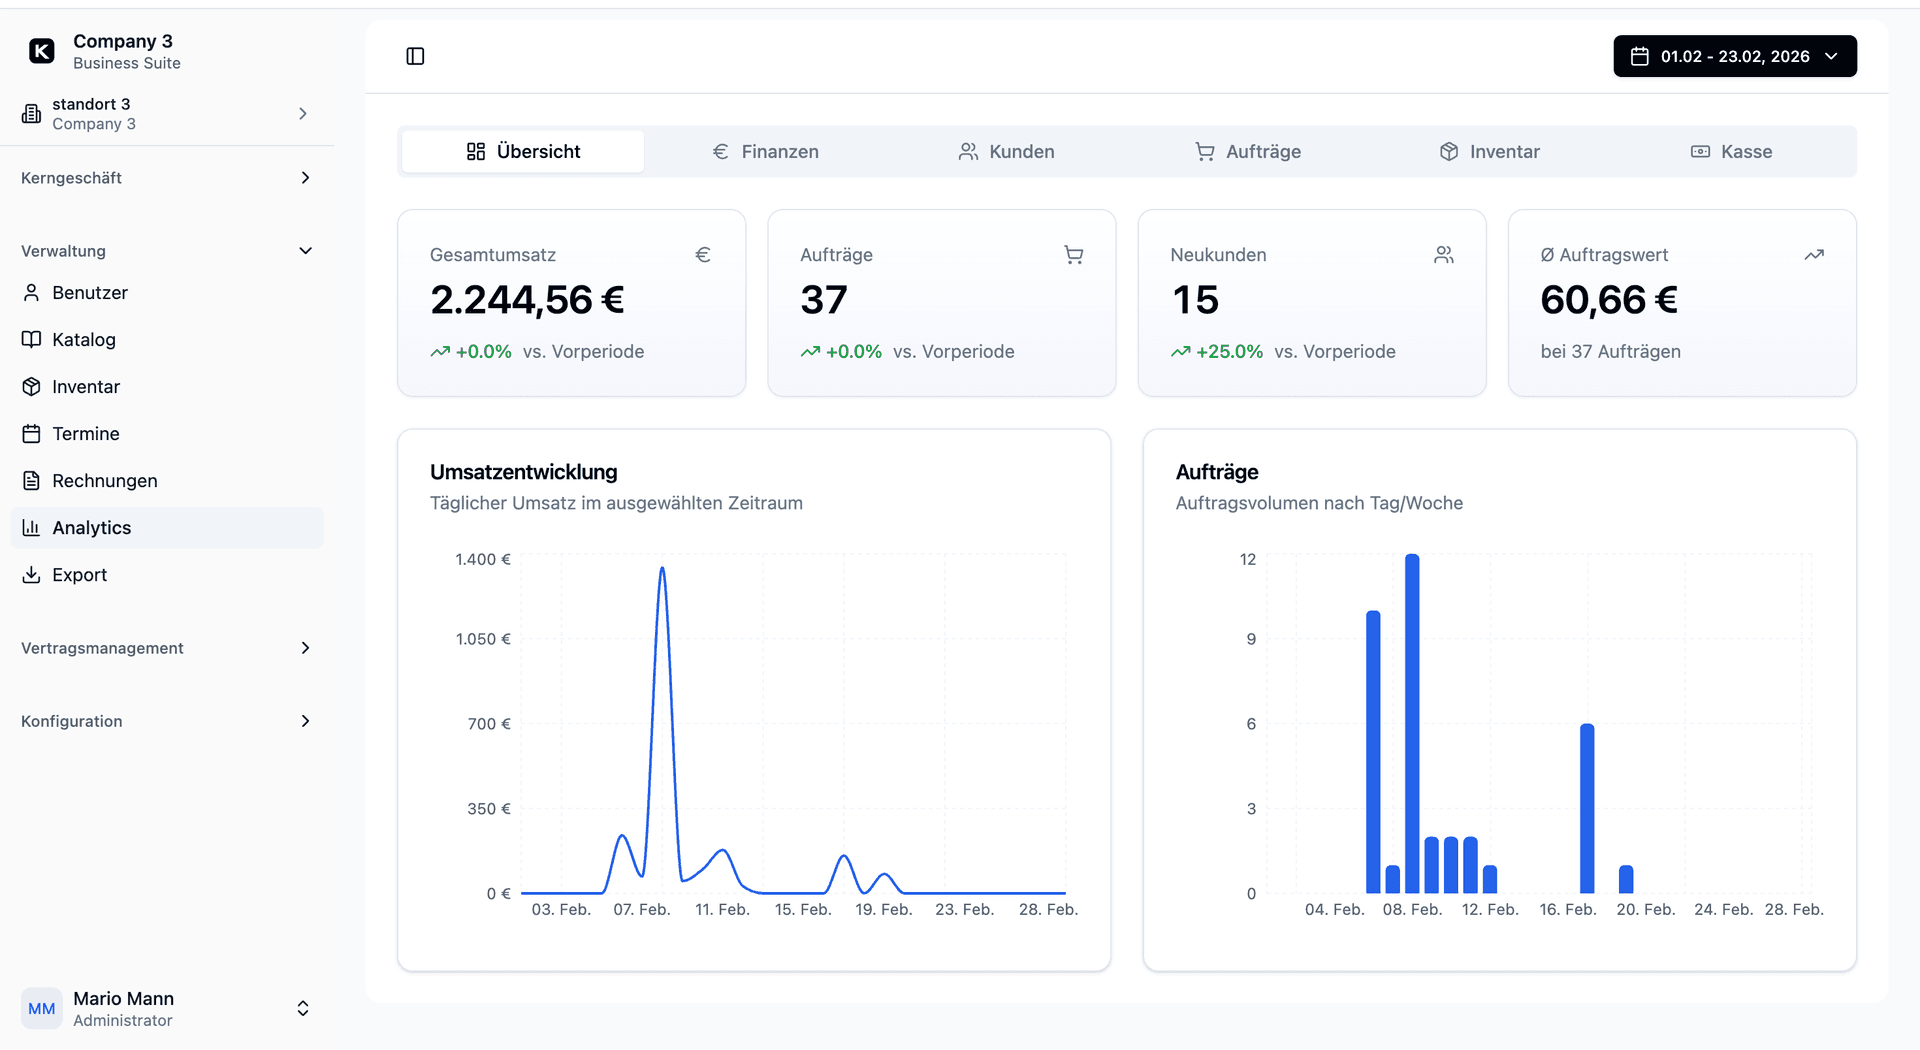Open the Kunden tab
This screenshot has width=1920, height=1050.
pyautogui.click(x=1006, y=151)
